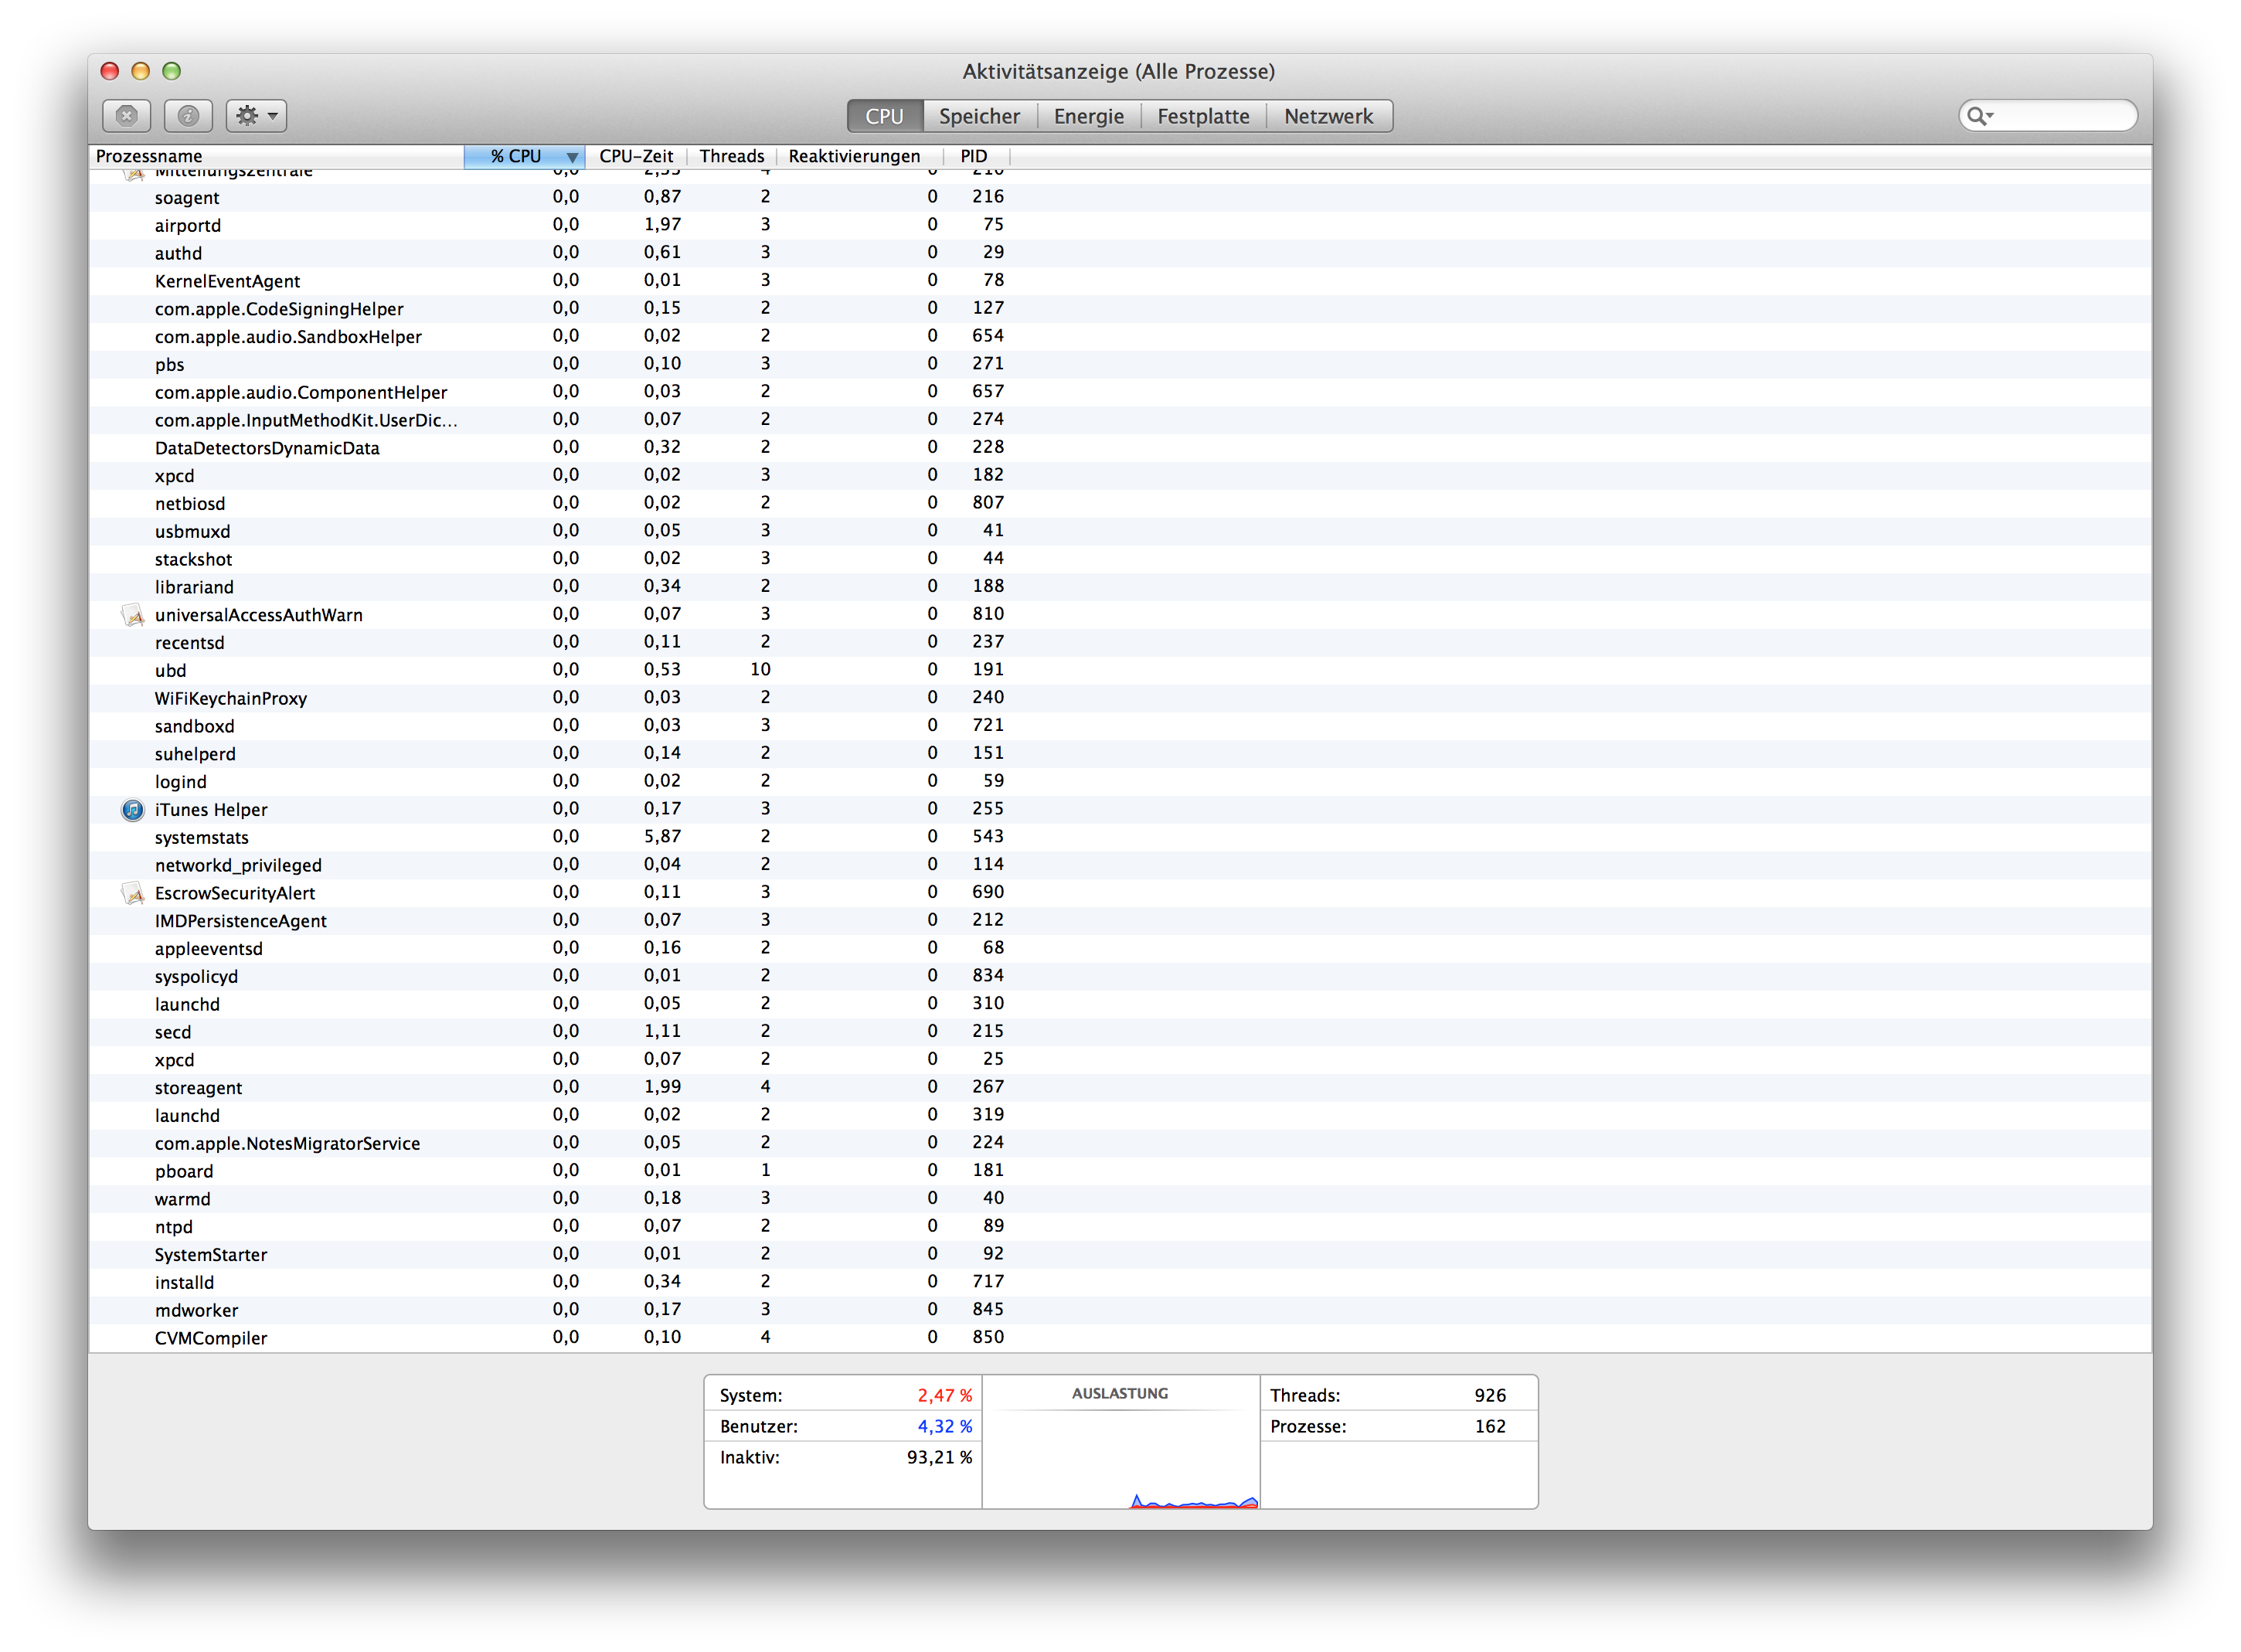Sort by the CPU-Zeit column header
The image size is (2241, 1652).
[x=636, y=156]
